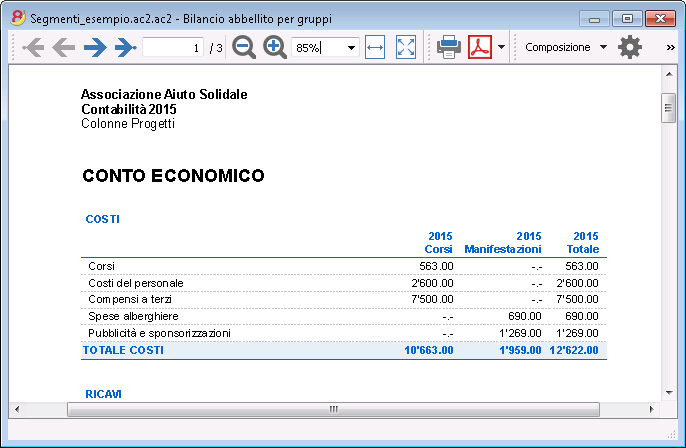Click the 2015 Manifestazioni column header

coord(503,243)
